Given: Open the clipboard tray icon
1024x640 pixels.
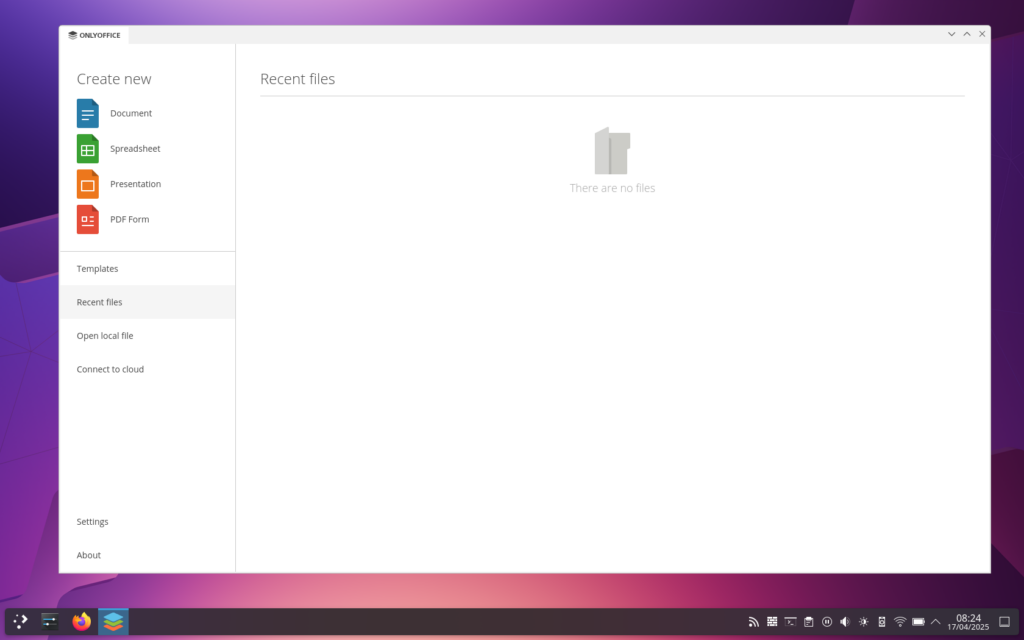Looking at the screenshot, I should (808, 622).
